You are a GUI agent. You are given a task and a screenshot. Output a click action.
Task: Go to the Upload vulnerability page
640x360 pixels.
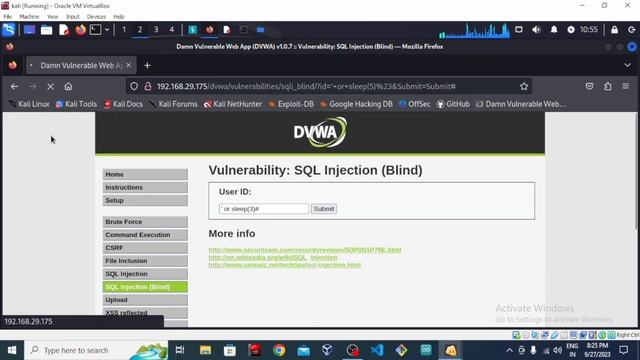click(145, 300)
